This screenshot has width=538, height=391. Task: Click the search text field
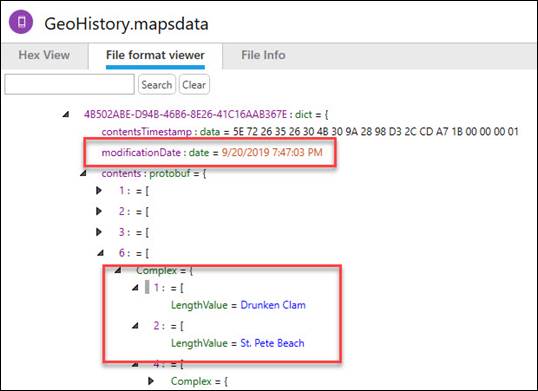pos(69,84)
